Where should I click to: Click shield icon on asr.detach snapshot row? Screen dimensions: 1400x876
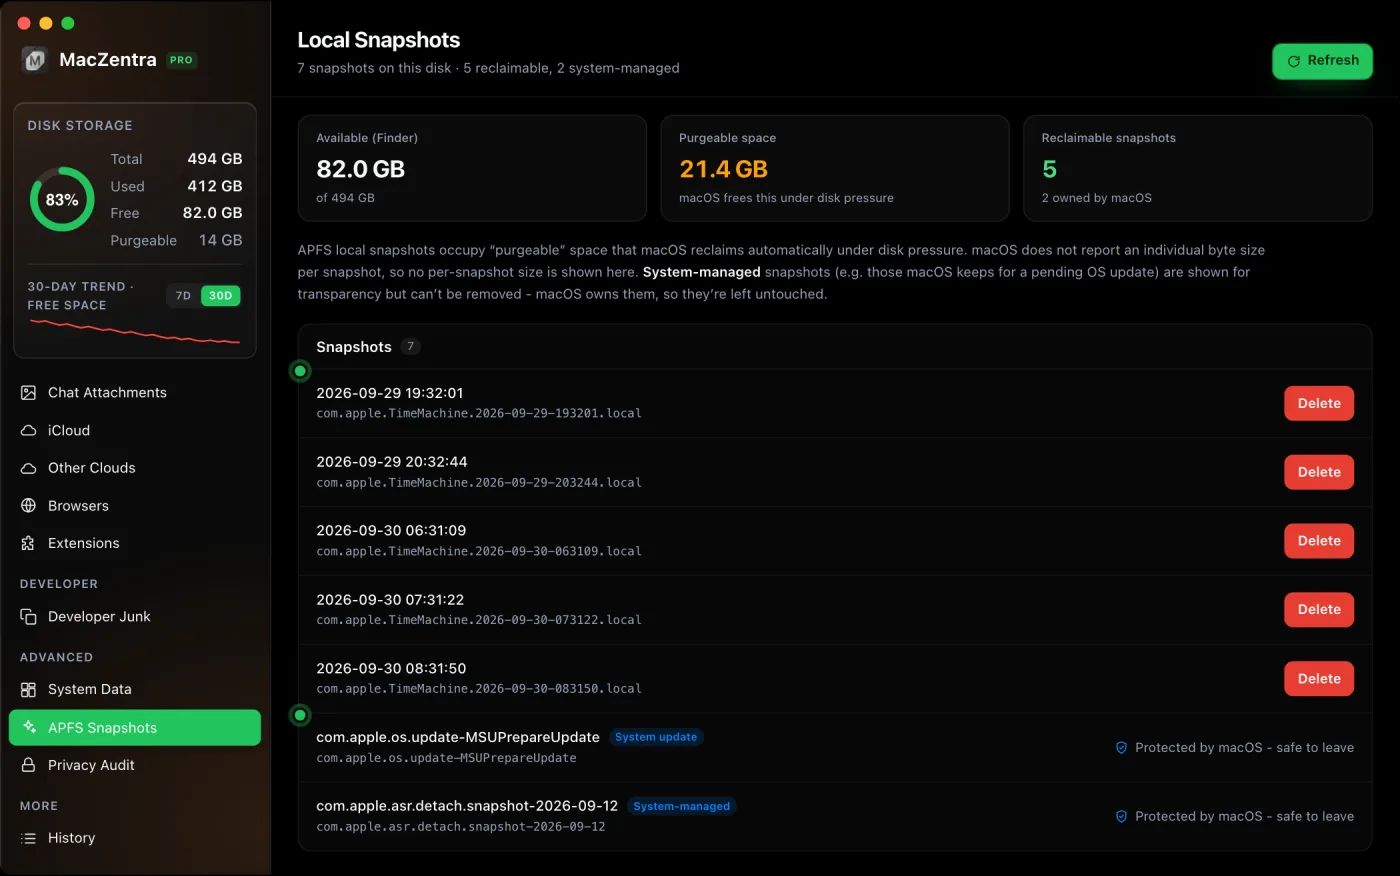[x=1121, y=817]
